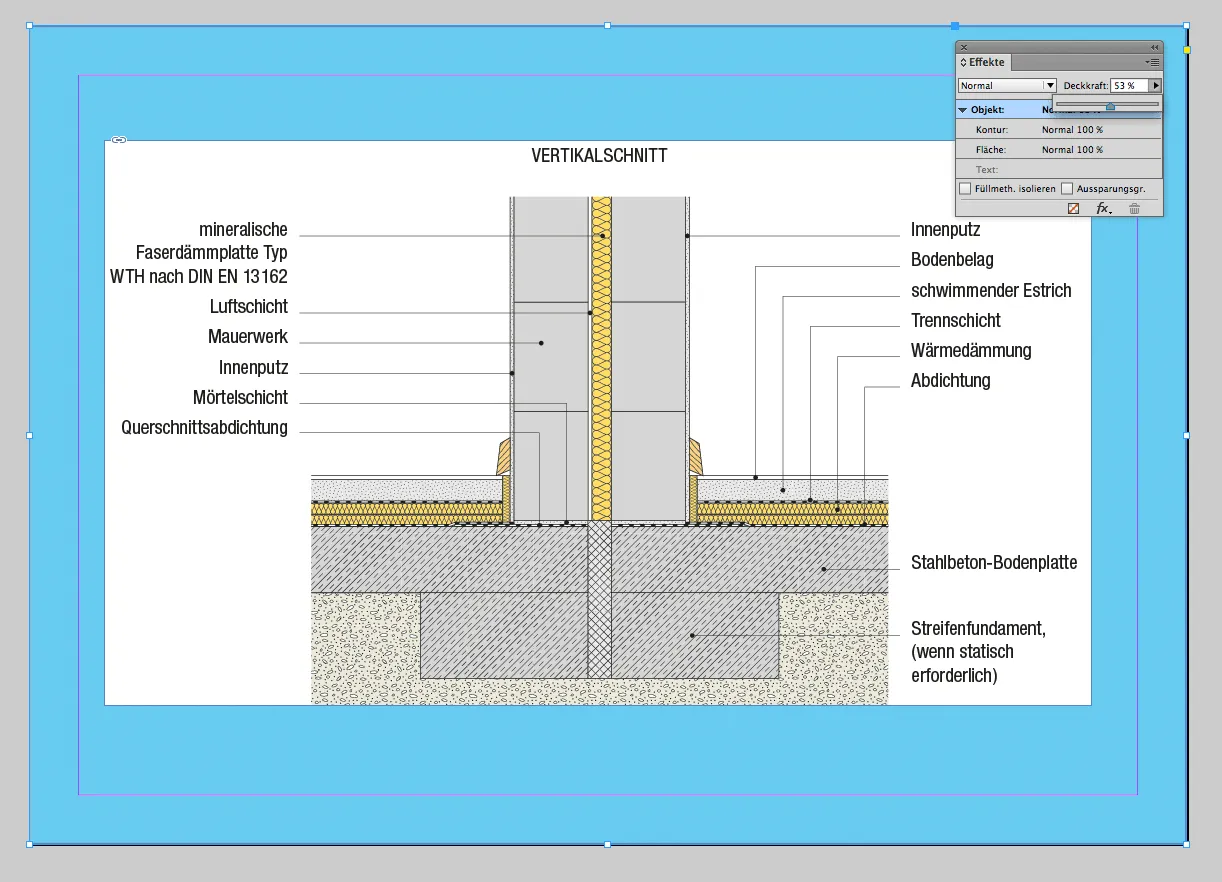The height and width of the screenshot is (882, 1222).
Task: Collapse the Objekt disclosure triangle
Action: click(963, 108)
